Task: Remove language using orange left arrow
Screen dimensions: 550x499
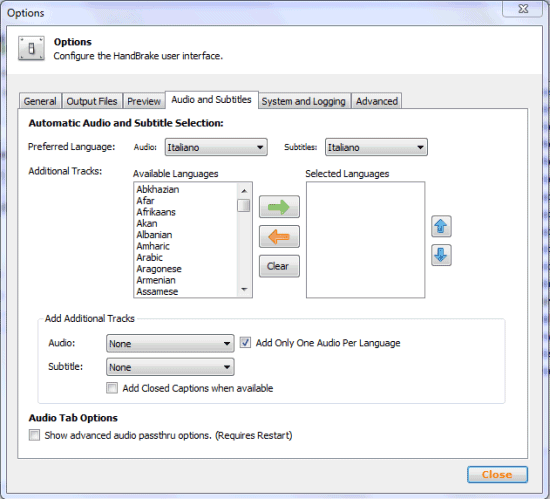Action: click(279, 237)
